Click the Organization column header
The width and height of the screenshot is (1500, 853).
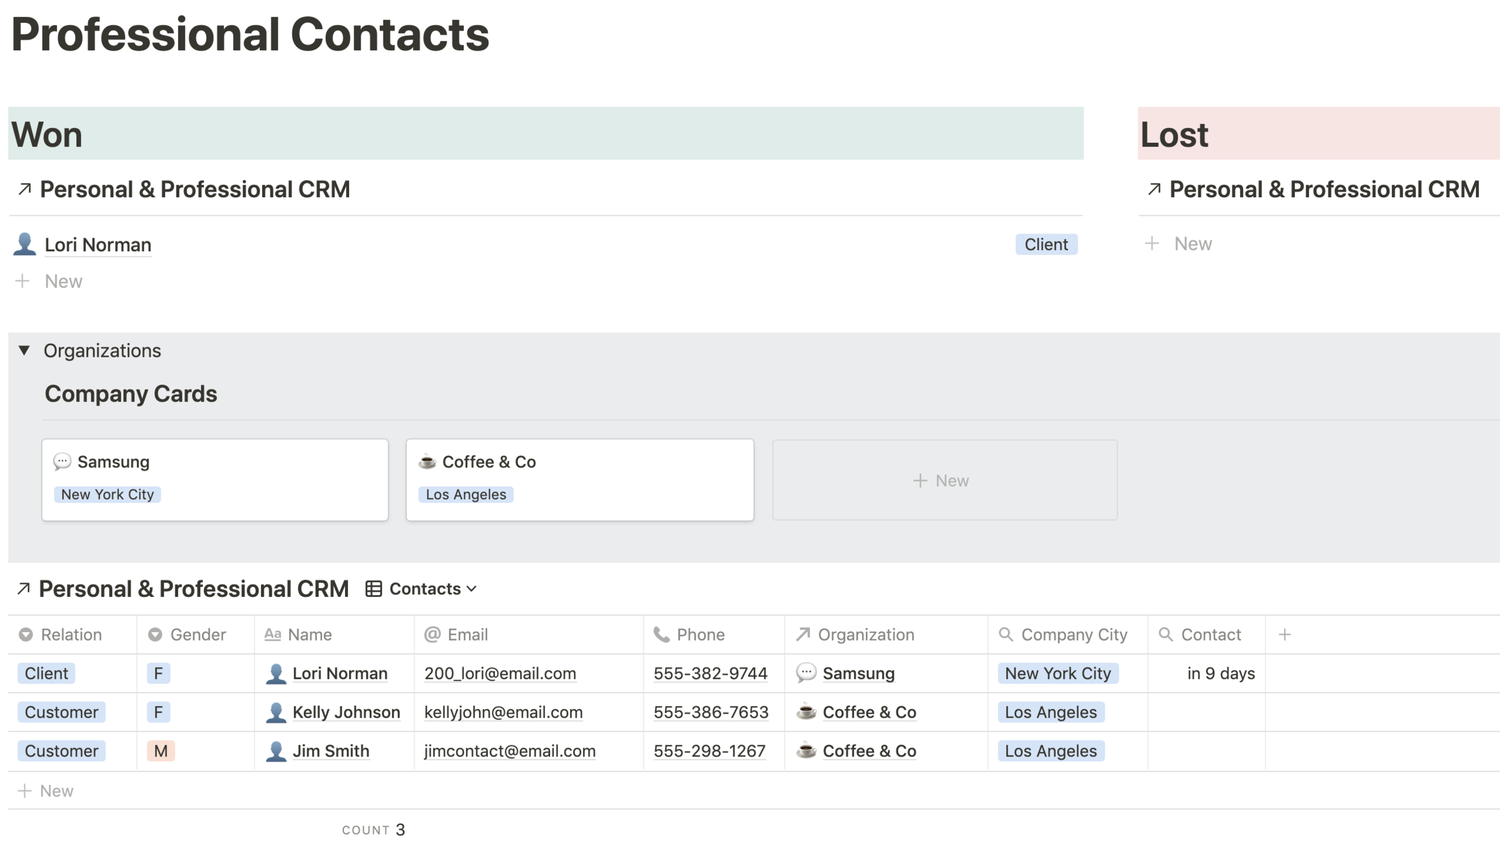[x=886, y=635]
